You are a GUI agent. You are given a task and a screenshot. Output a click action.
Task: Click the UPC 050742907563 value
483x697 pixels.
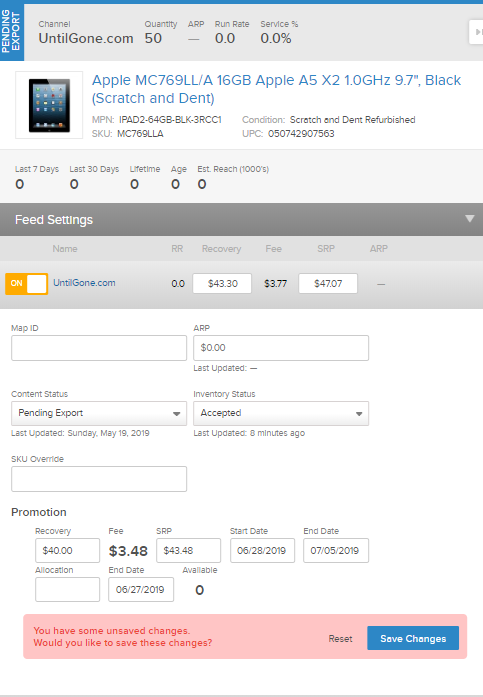tap(301, 134)
